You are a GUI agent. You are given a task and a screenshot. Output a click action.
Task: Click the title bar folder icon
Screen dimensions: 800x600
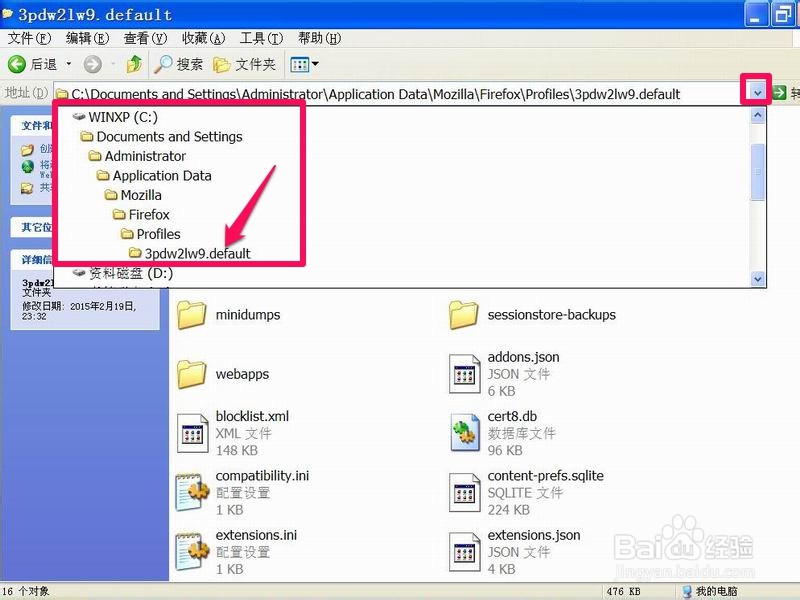tap(7, 13)
